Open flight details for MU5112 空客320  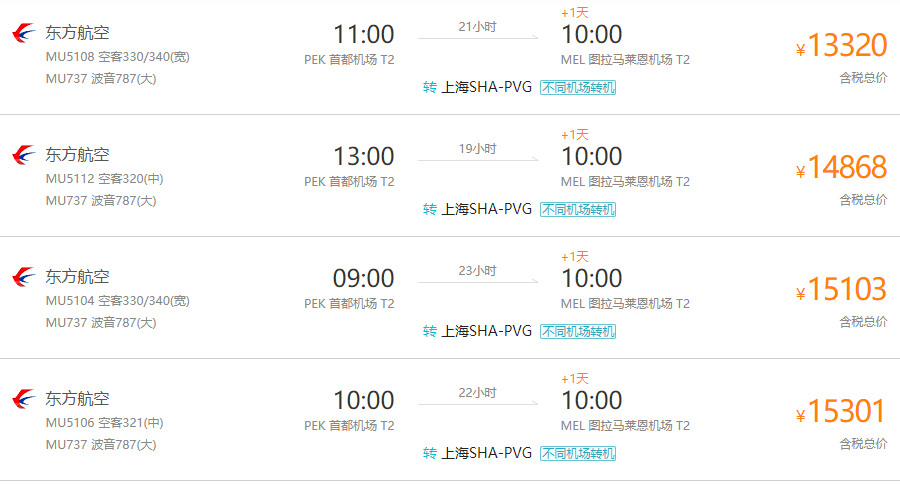click(x=104, y=179)
